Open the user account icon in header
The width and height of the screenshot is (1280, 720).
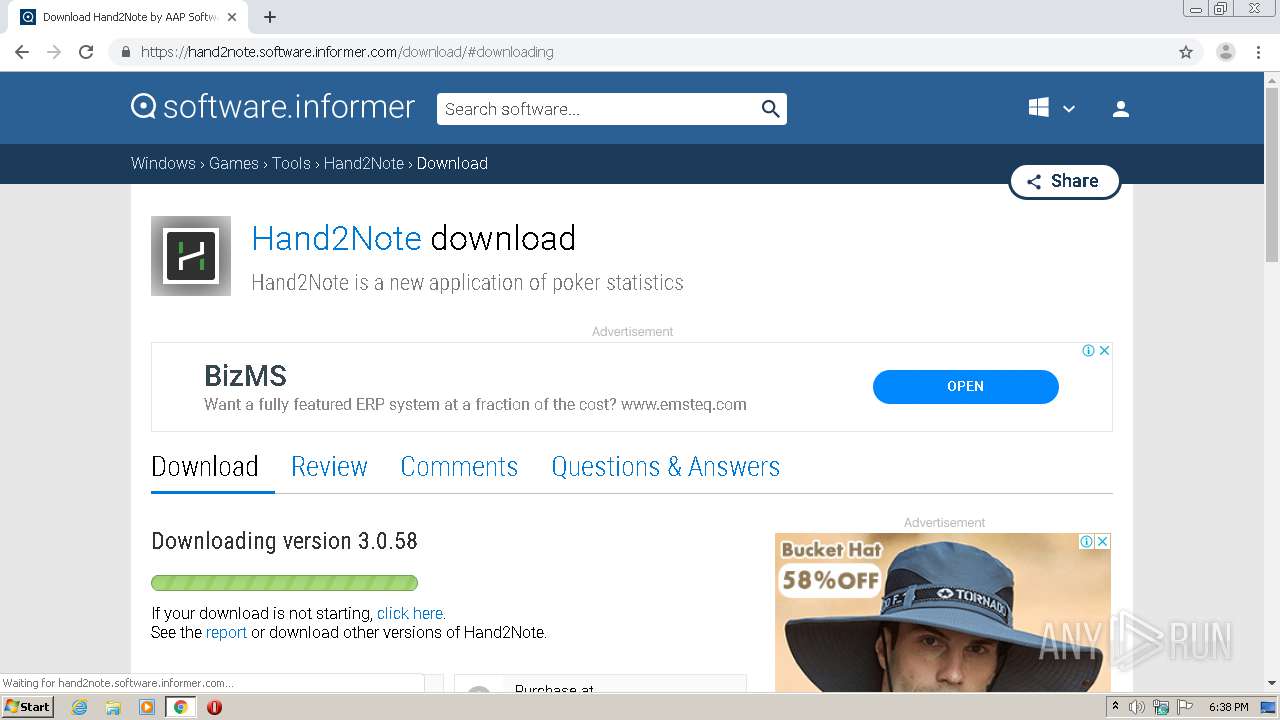[1121, 109]
